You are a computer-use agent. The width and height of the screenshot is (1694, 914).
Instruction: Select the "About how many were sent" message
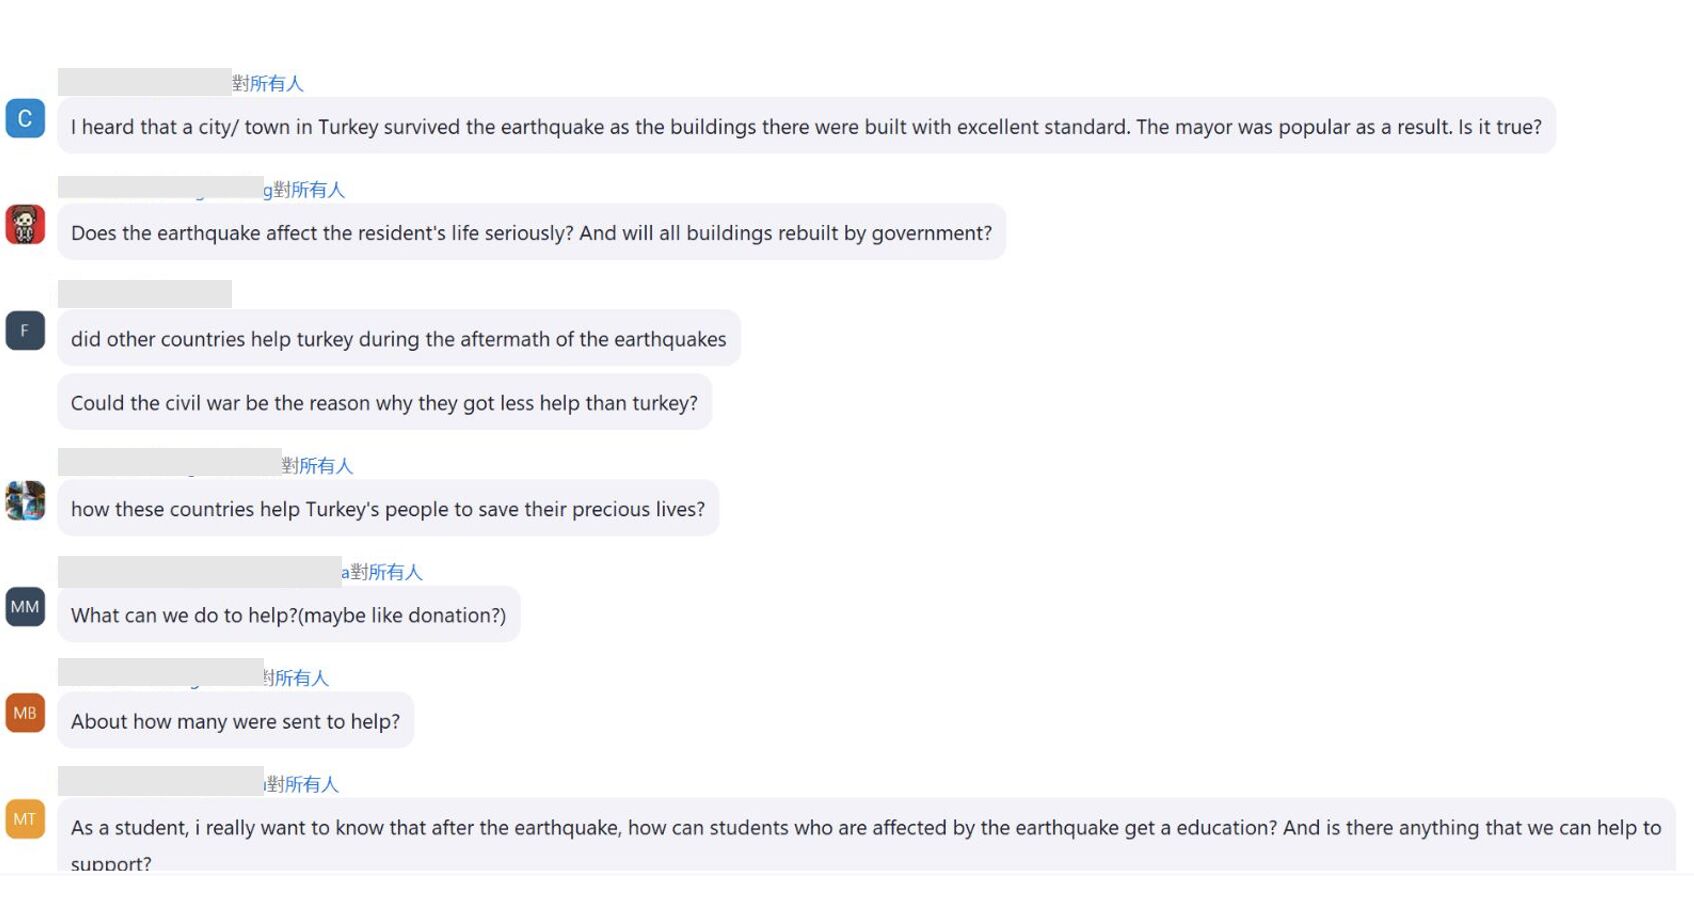point(235,721)
